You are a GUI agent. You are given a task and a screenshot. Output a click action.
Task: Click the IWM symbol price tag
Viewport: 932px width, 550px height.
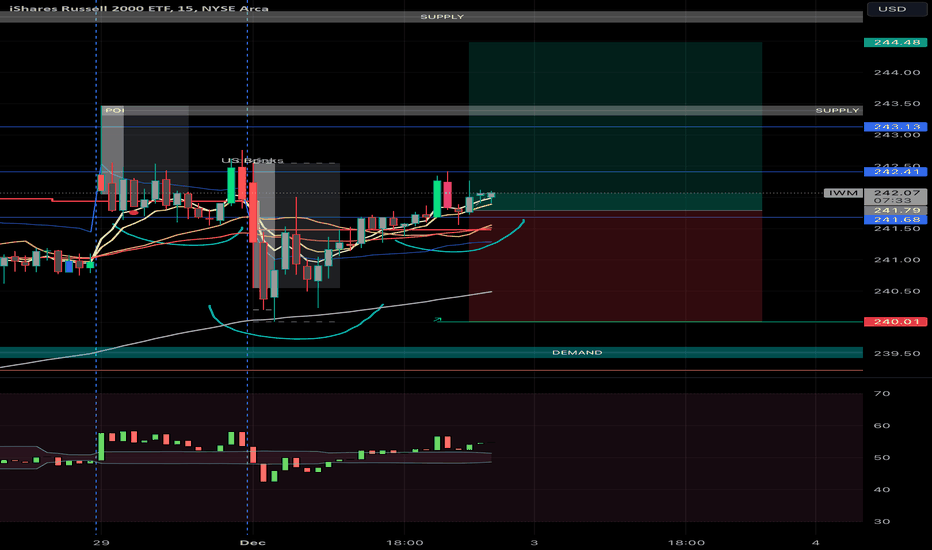tap(843, 193)
